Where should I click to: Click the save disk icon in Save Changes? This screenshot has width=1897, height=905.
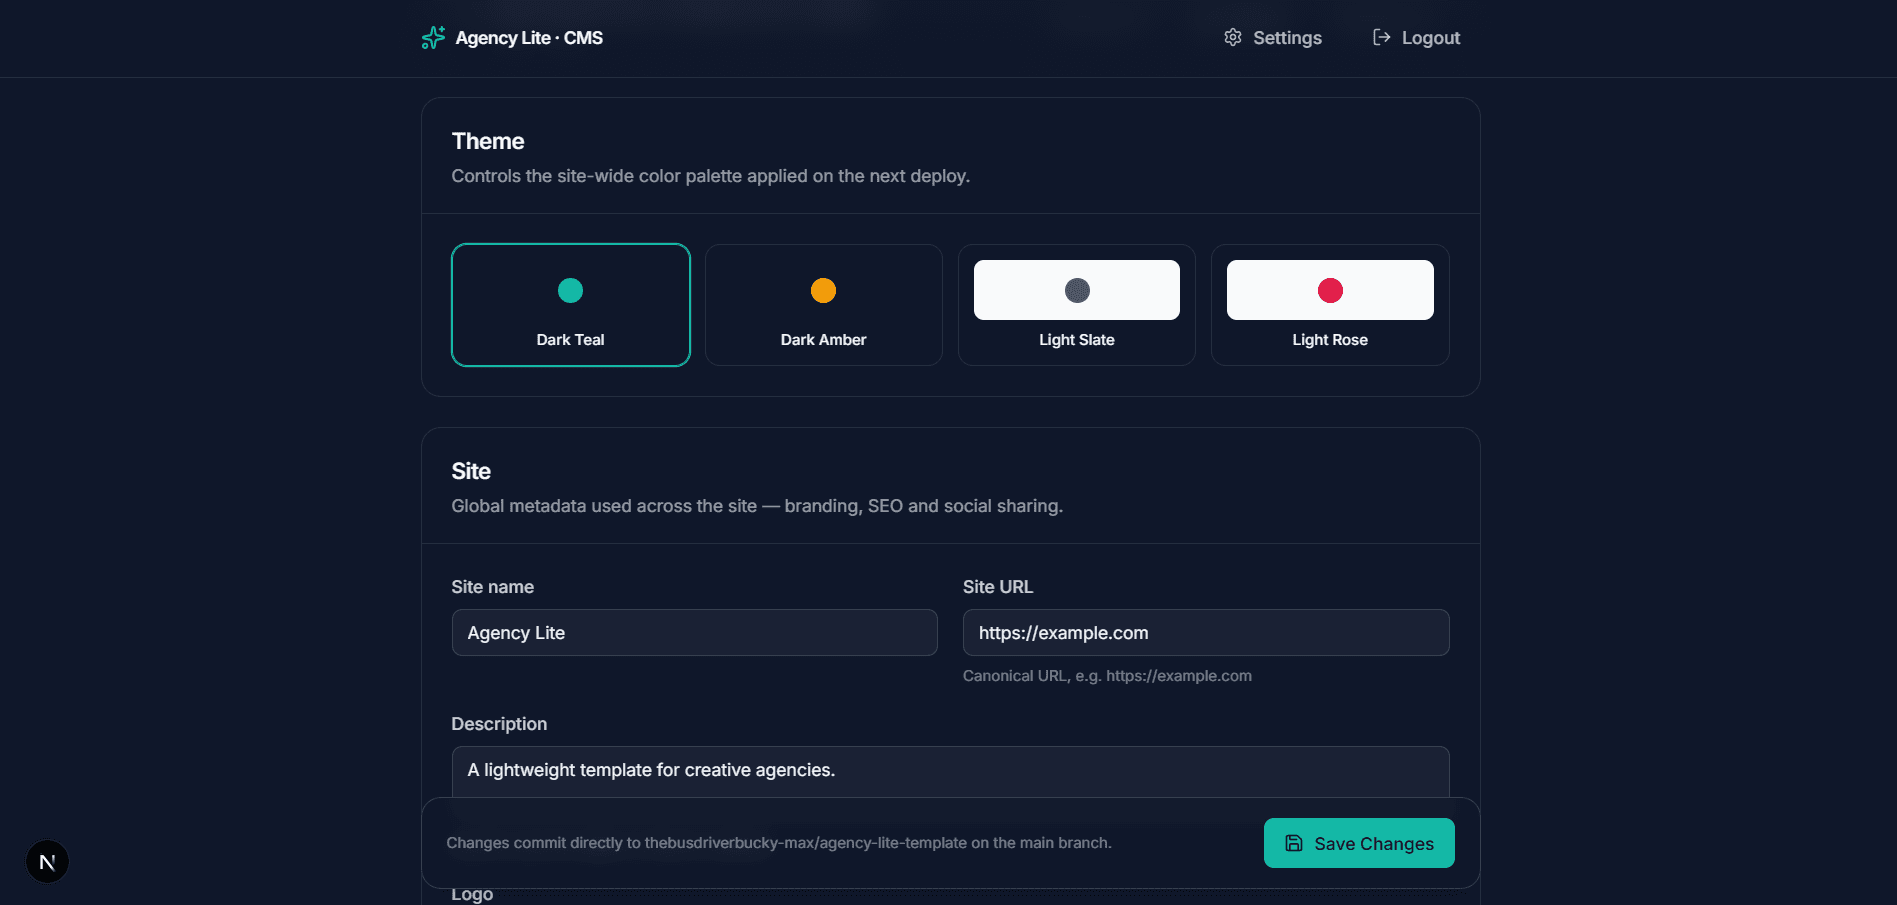pos(1293,843)
